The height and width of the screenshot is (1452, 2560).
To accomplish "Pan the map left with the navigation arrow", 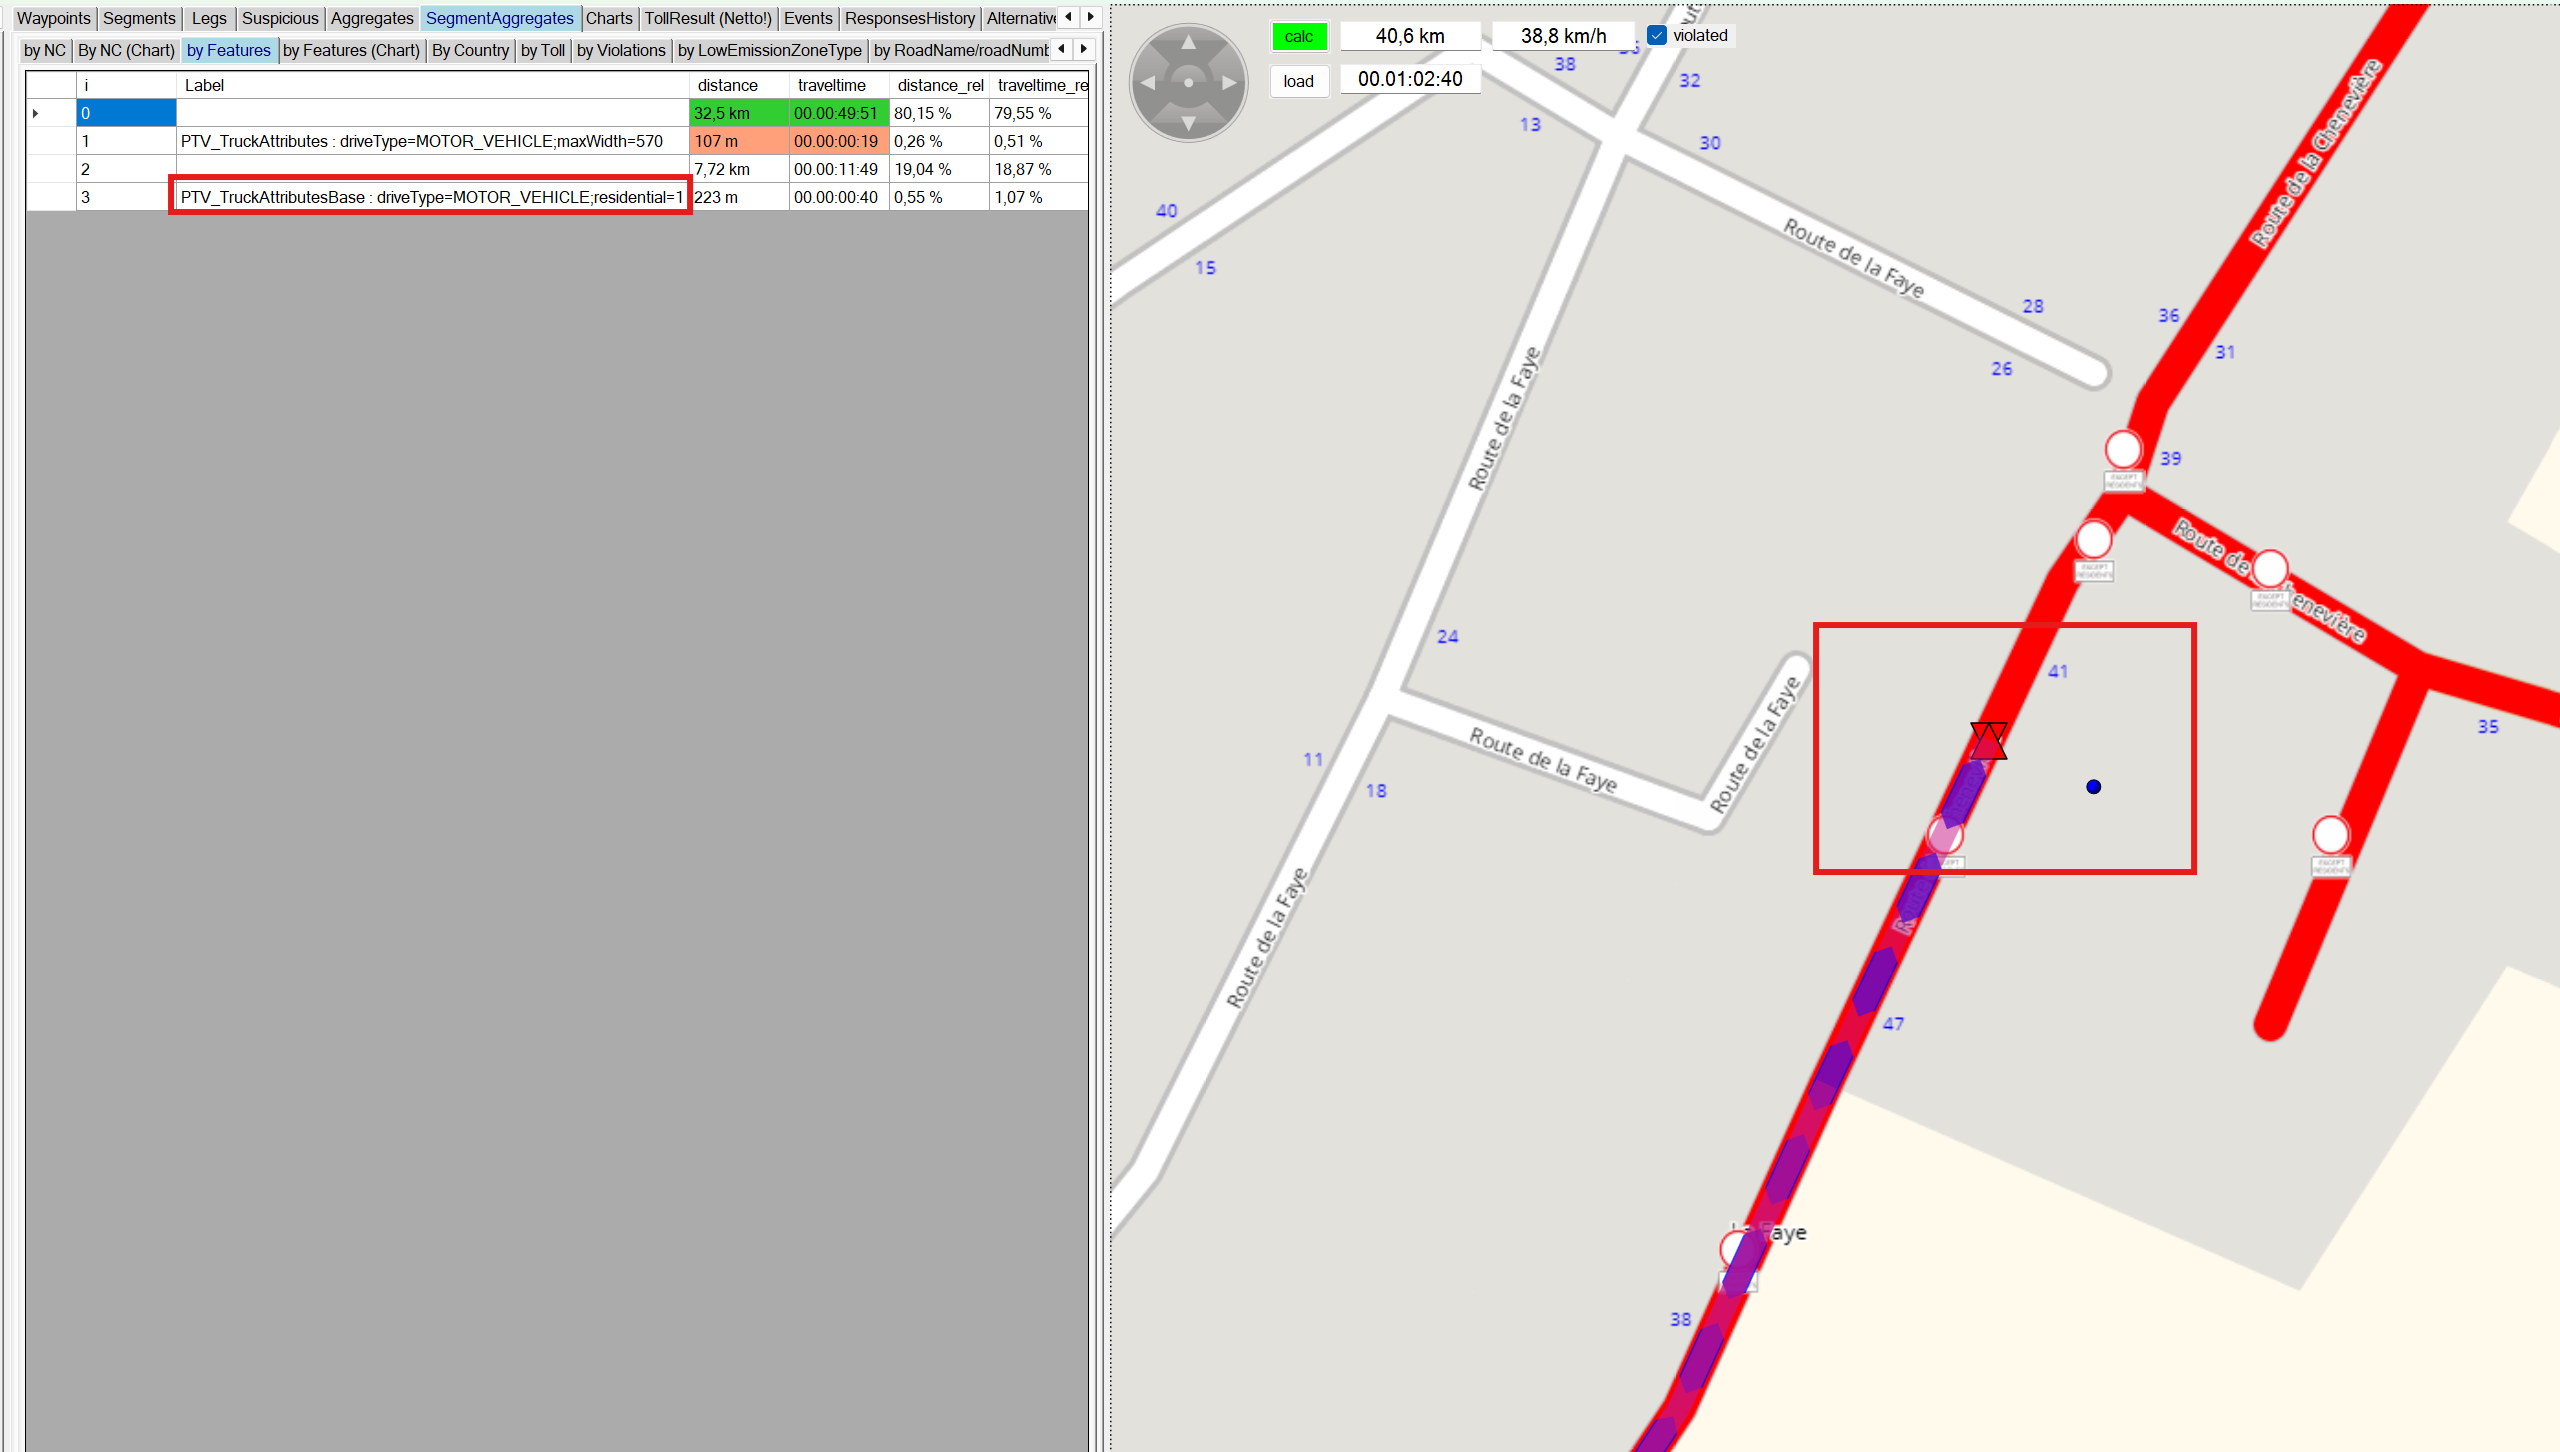I will 1147,83.
